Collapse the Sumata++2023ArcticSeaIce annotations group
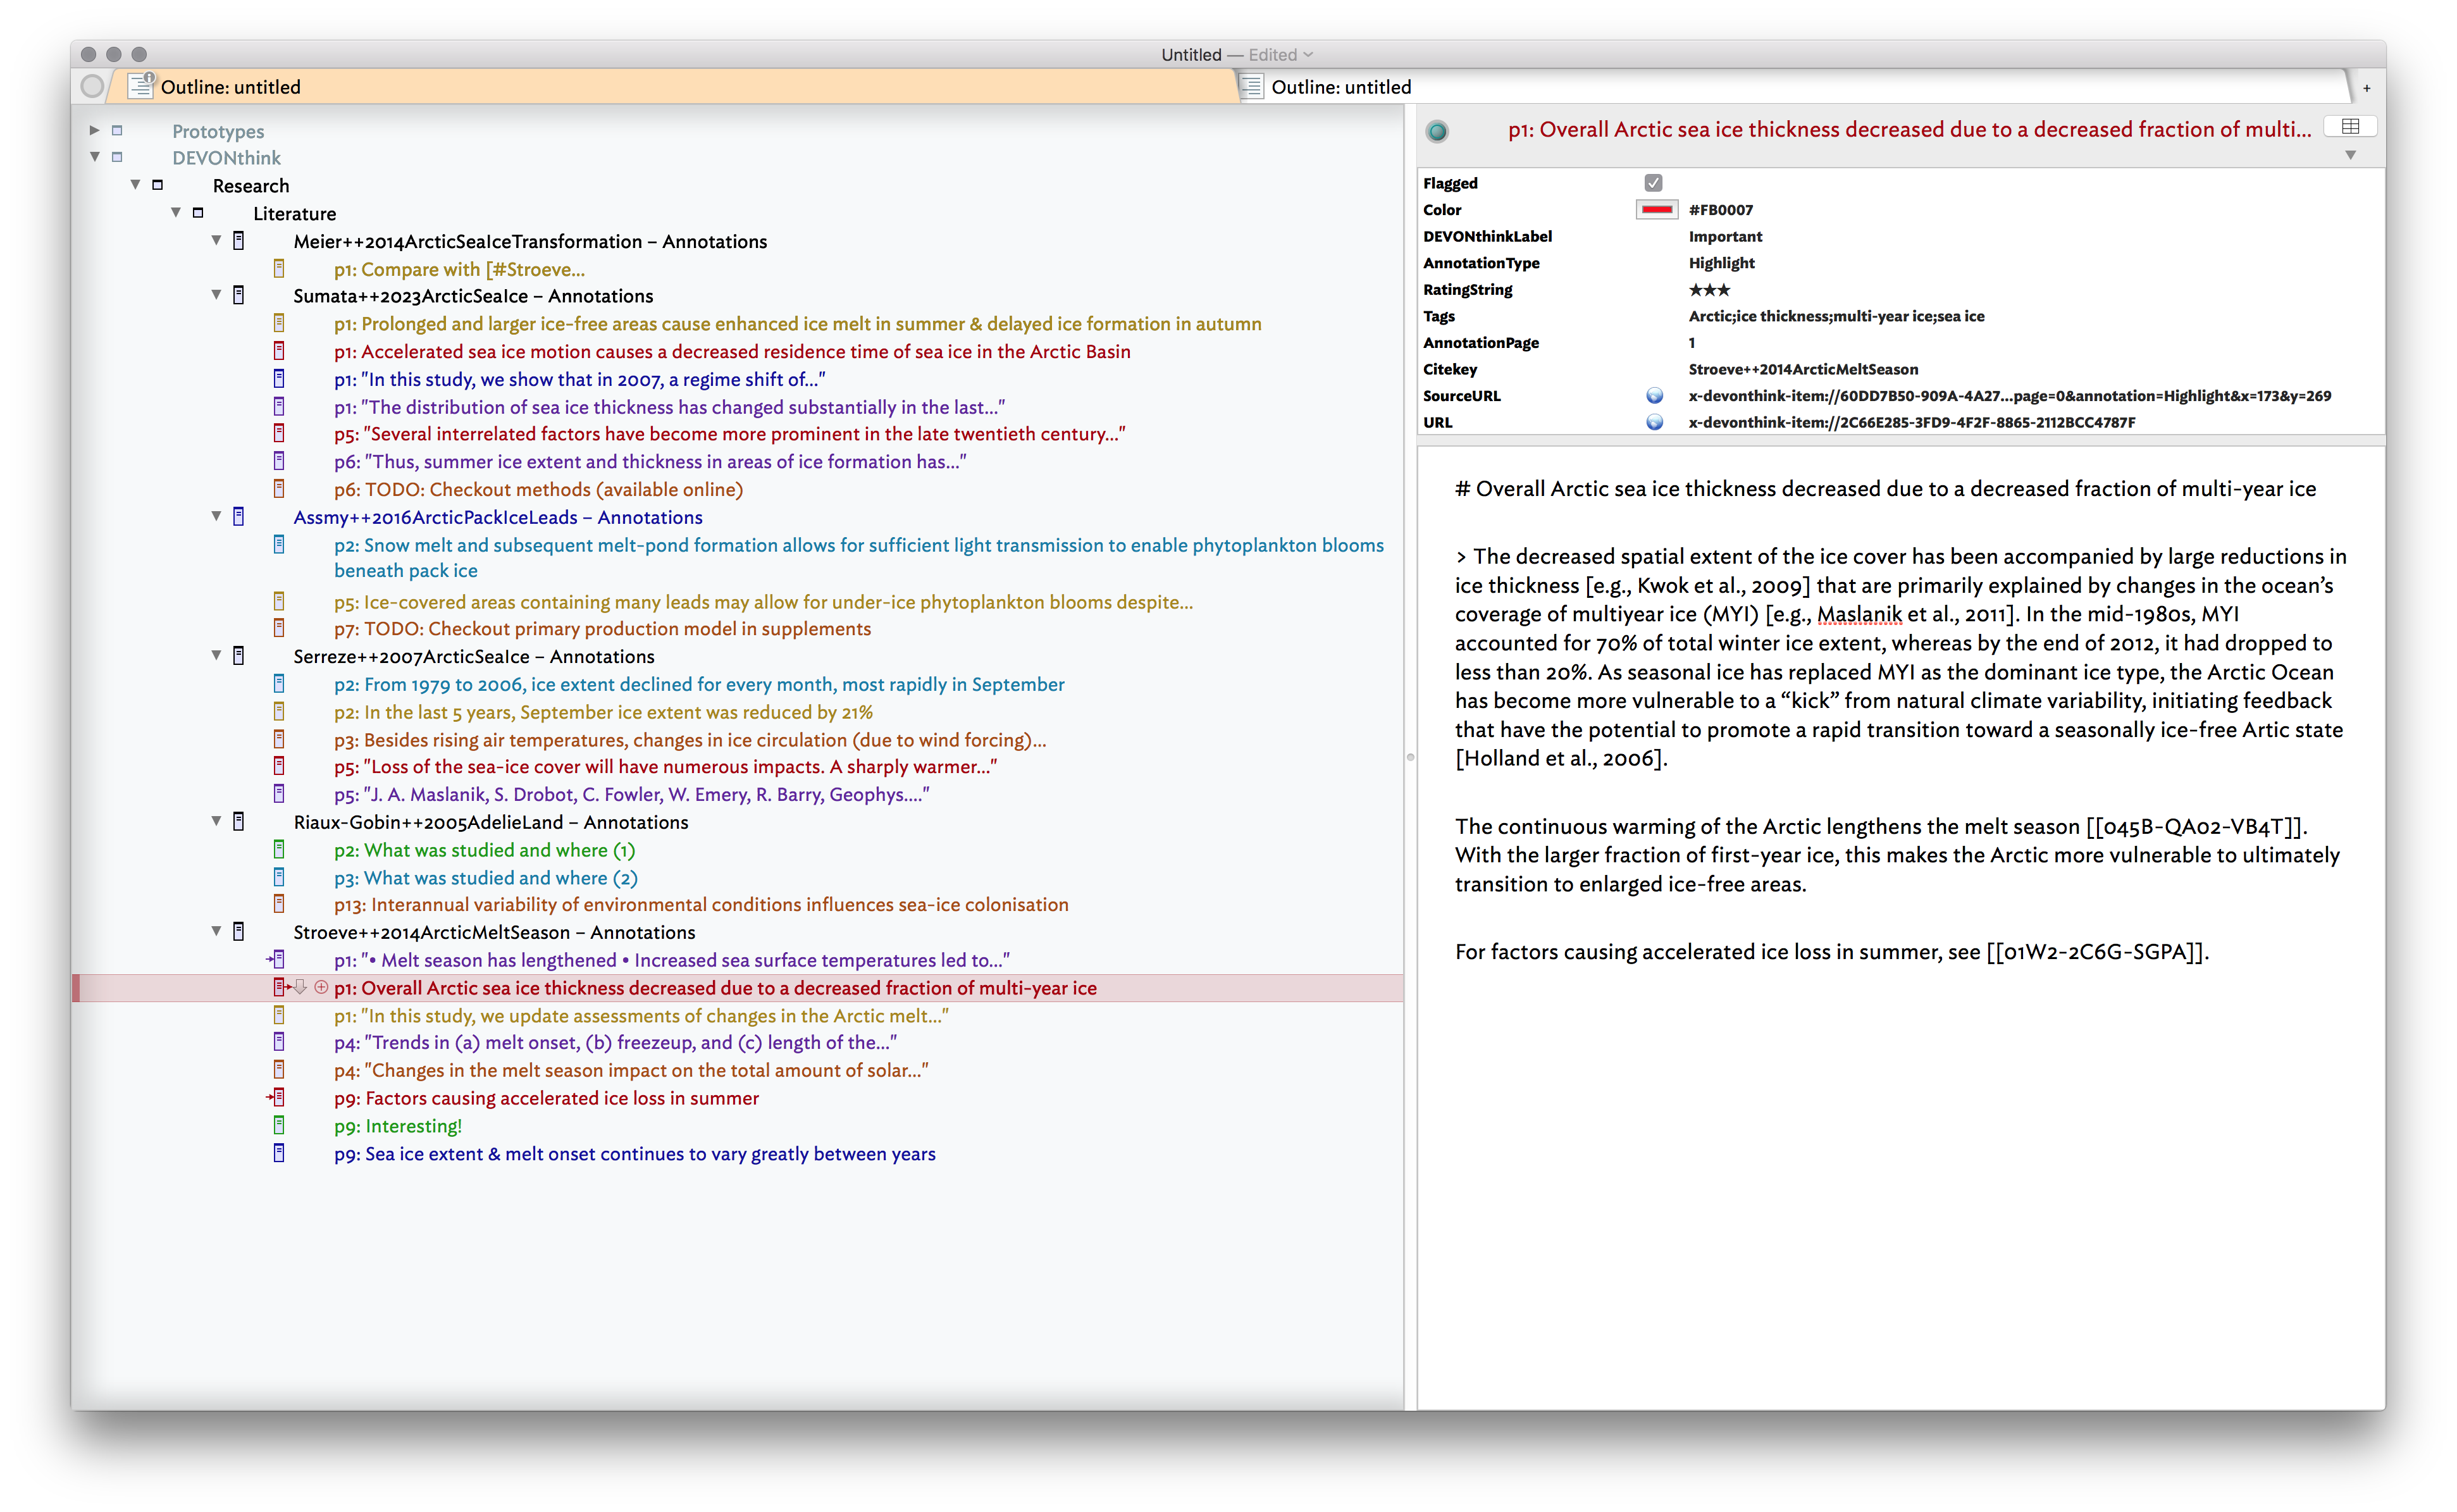Image resolution: width=2457 pixels, height=1512 pixels. [216, 295]
